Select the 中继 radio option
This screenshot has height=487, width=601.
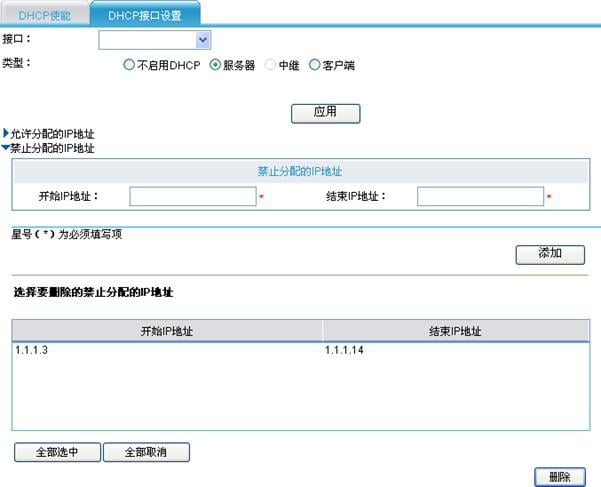270,65
